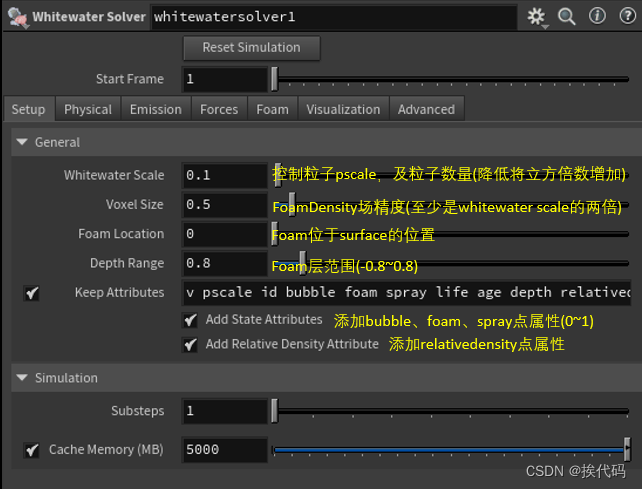642x489 pixels.
Task: Click the Voxel Size label
Action: (135, 205)
